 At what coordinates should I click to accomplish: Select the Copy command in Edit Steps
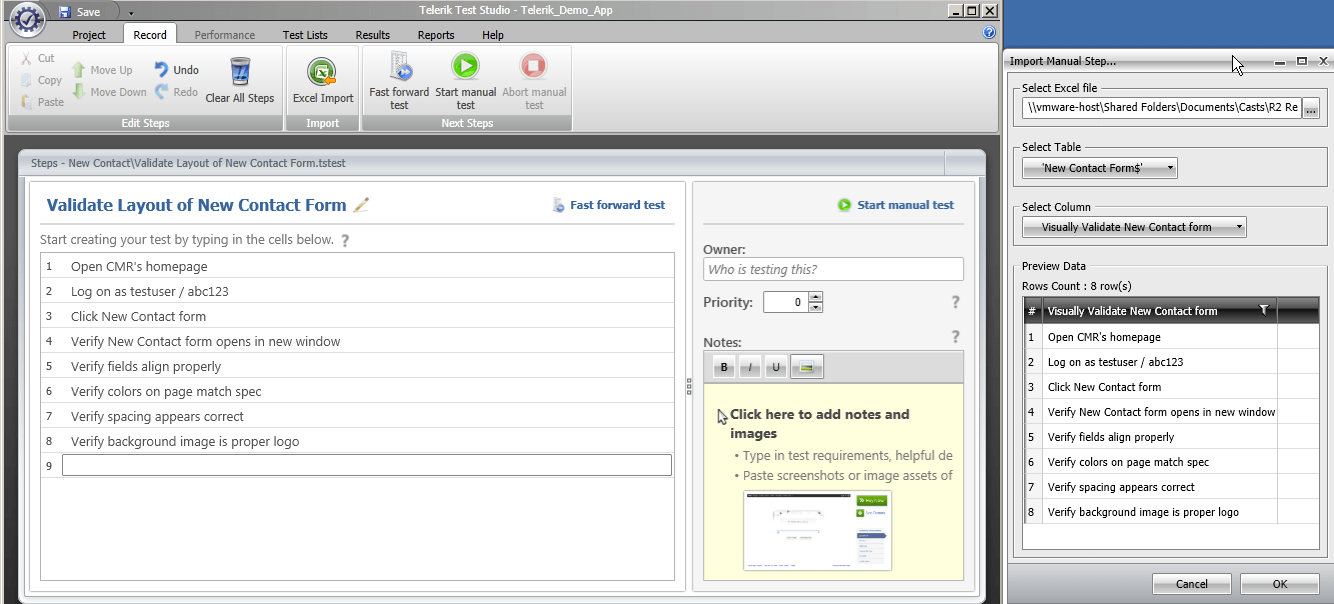click(x=41, y=80)
